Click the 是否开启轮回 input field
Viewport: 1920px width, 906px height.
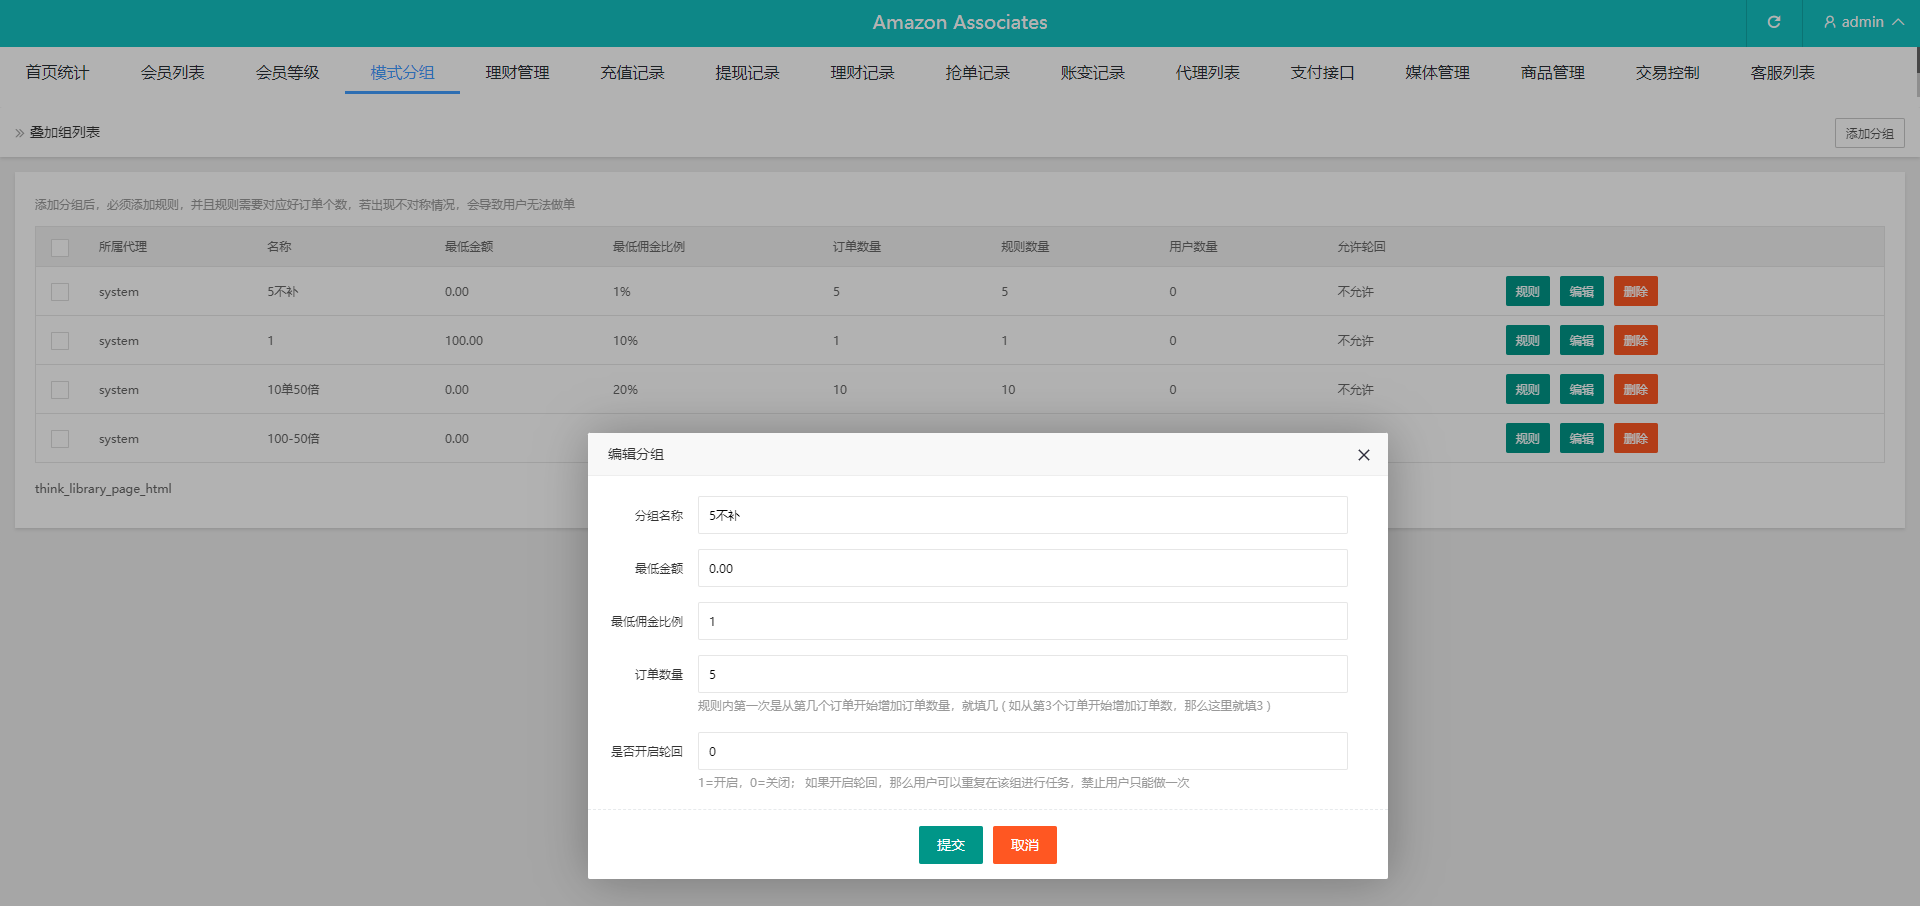tap(1022, 751)
